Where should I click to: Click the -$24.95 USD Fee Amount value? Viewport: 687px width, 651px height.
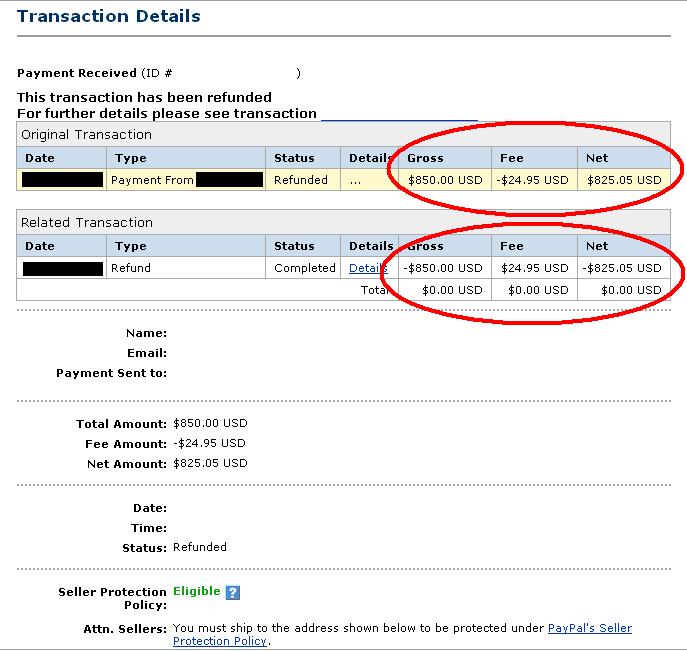click(x=208, y=443)
